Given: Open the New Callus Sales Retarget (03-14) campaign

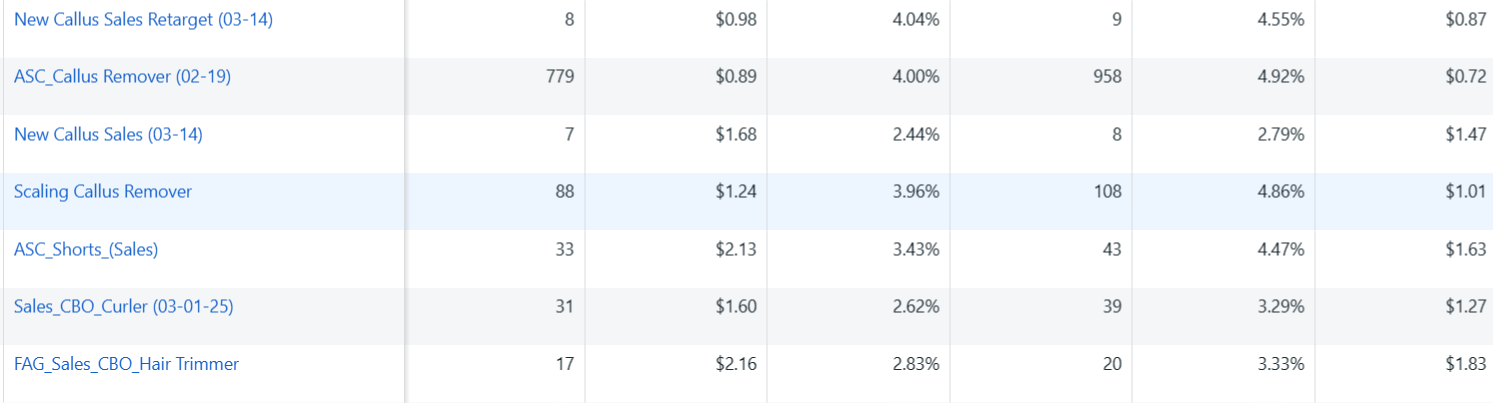Looking at the screenshot, I should (143, 19).
